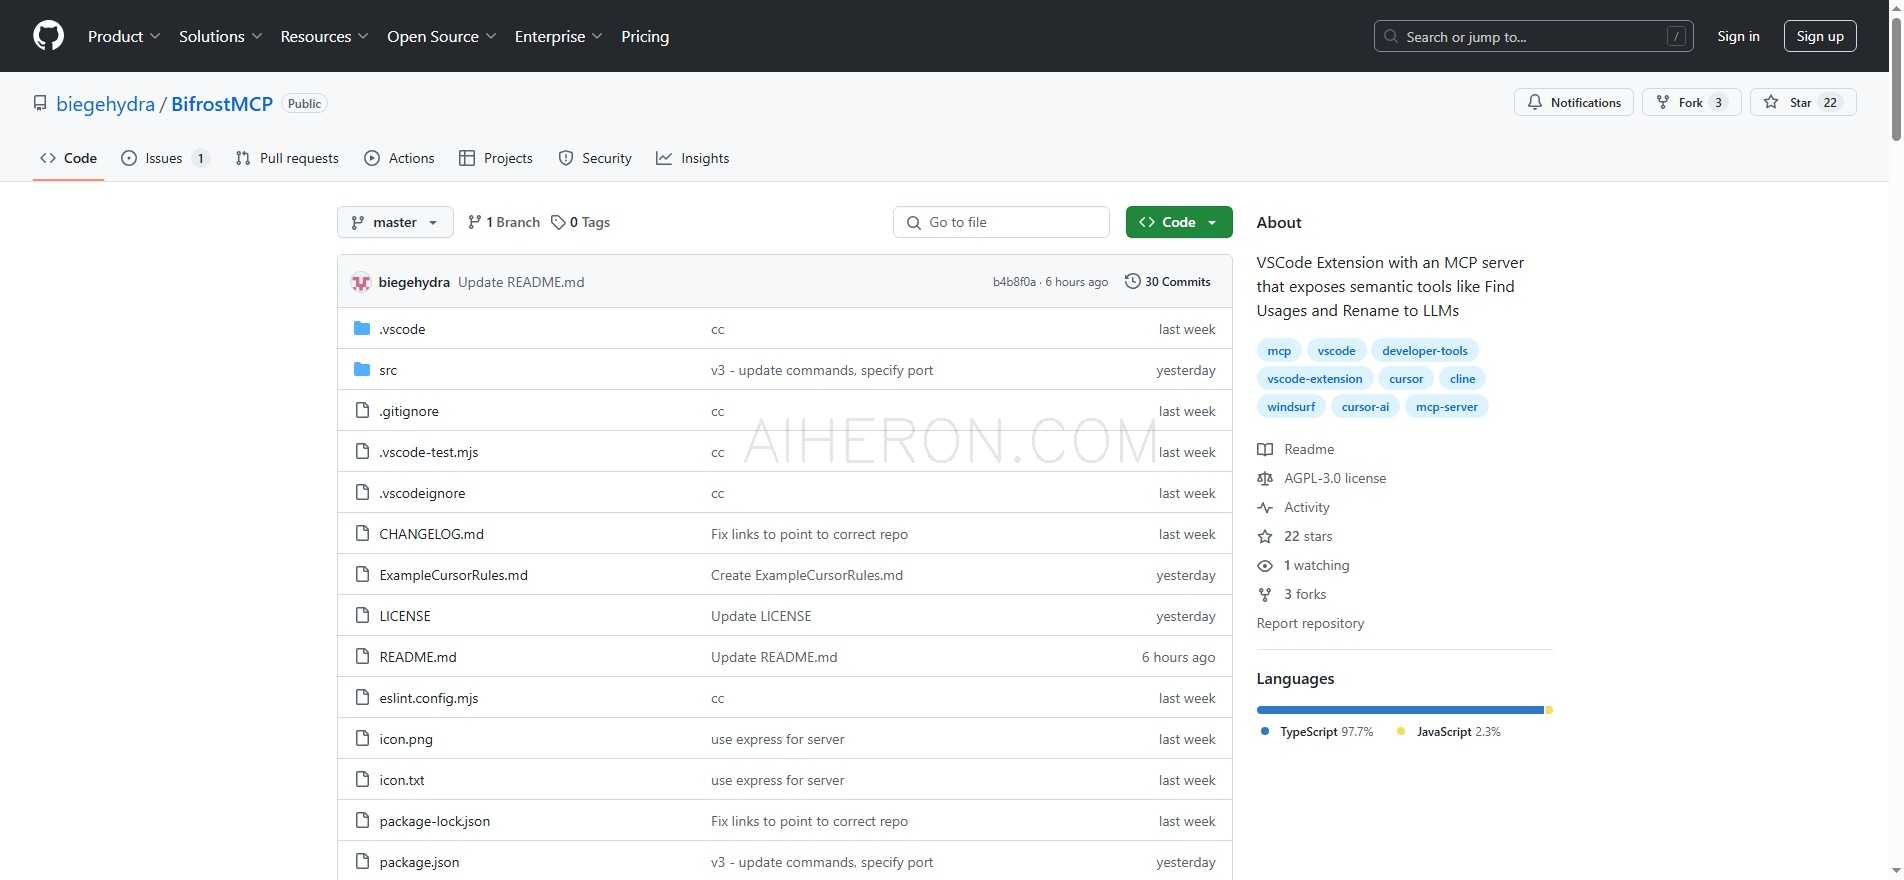This screenshot has width=1904, height=880.
Task: Open the icon.txt file
Action: (x=402, y=780)
